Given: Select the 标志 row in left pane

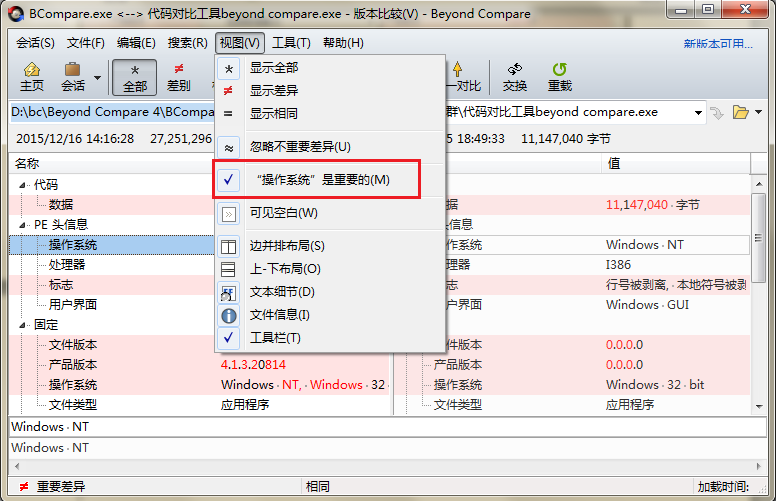Looking at the screenshot, I should [x=112, y=285].
